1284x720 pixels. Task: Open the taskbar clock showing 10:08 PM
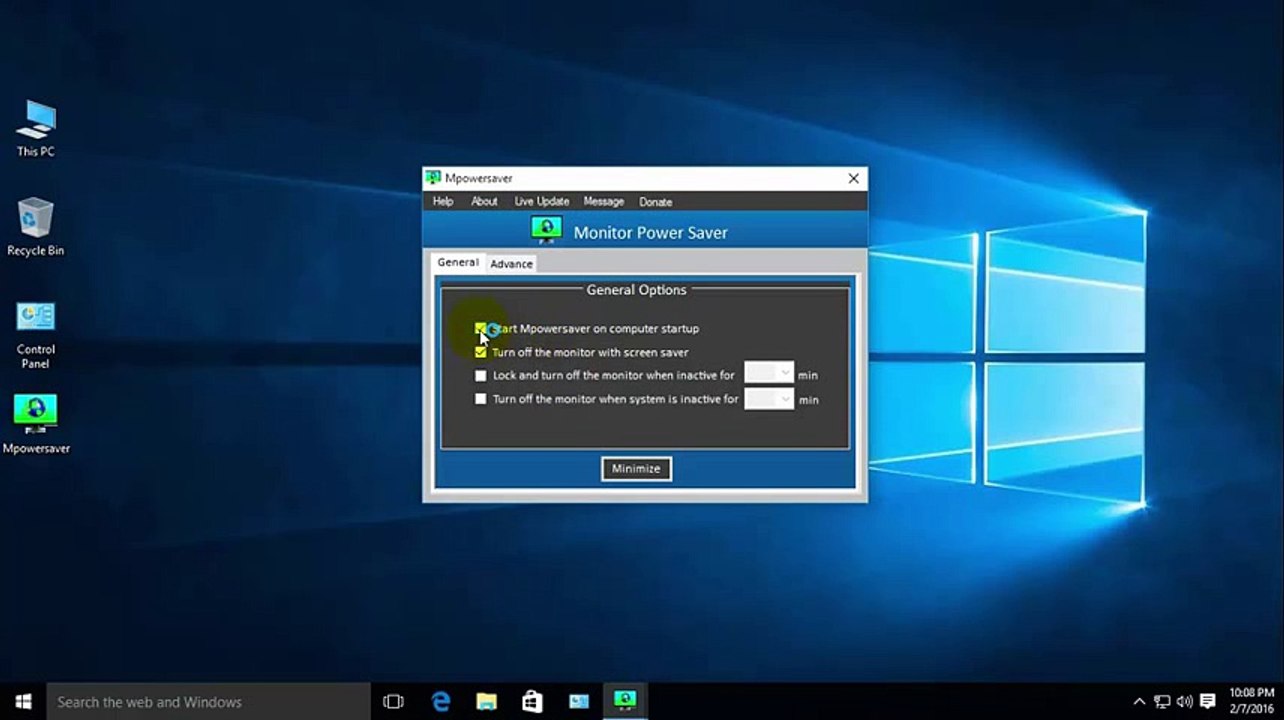click(x=1251, y=701)
